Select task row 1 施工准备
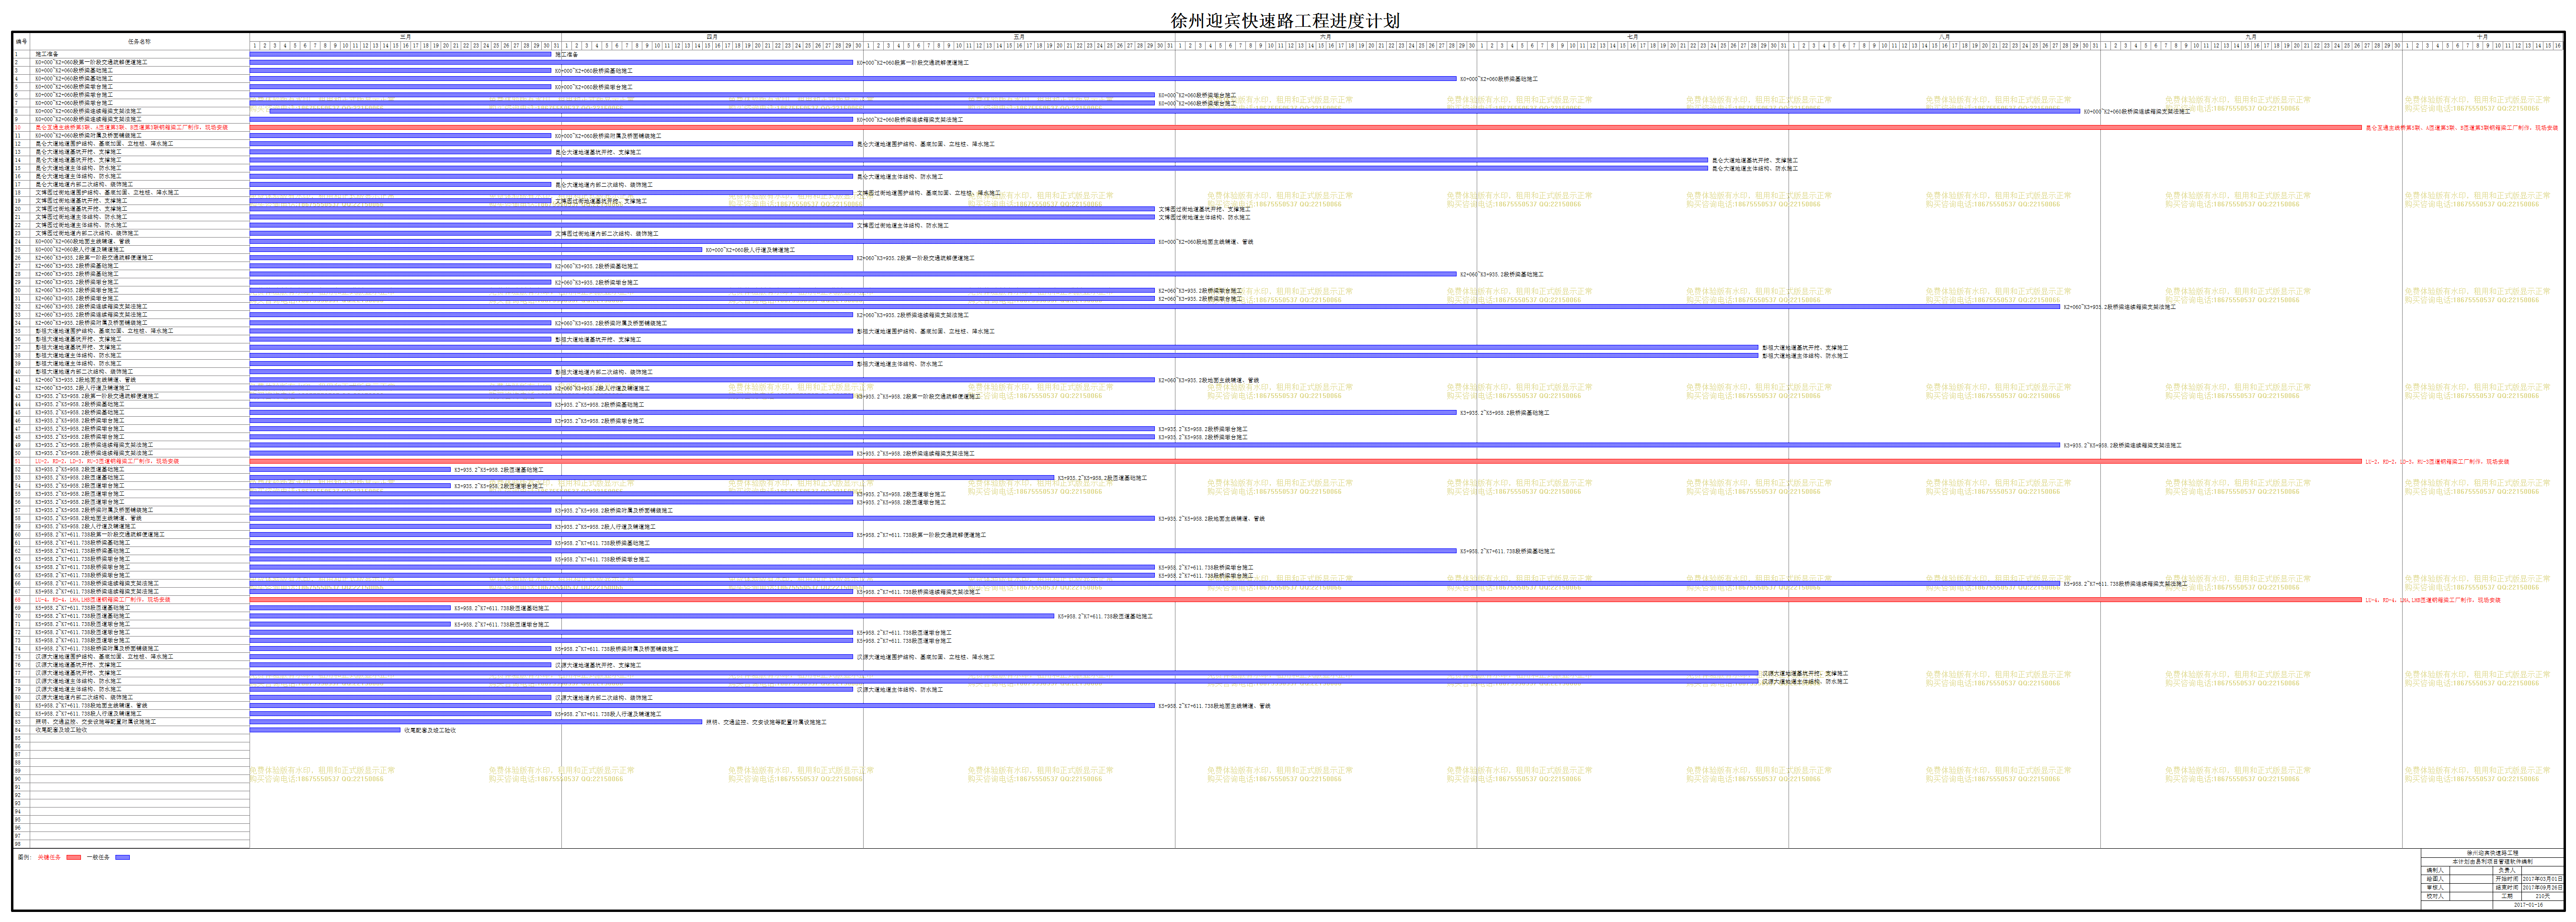This screenshot has height=922, width=2576. point(131,54)
